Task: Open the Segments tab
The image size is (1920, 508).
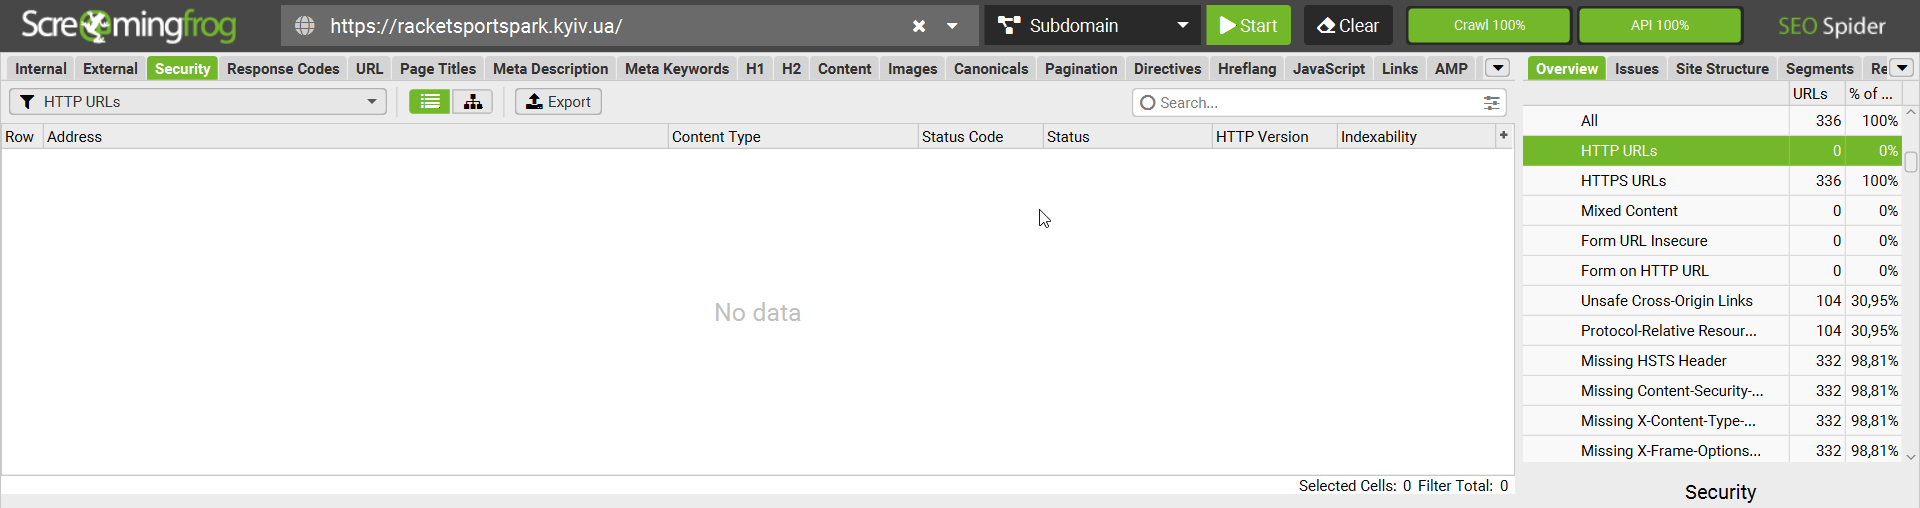Action: click(x=1820, y=68)
